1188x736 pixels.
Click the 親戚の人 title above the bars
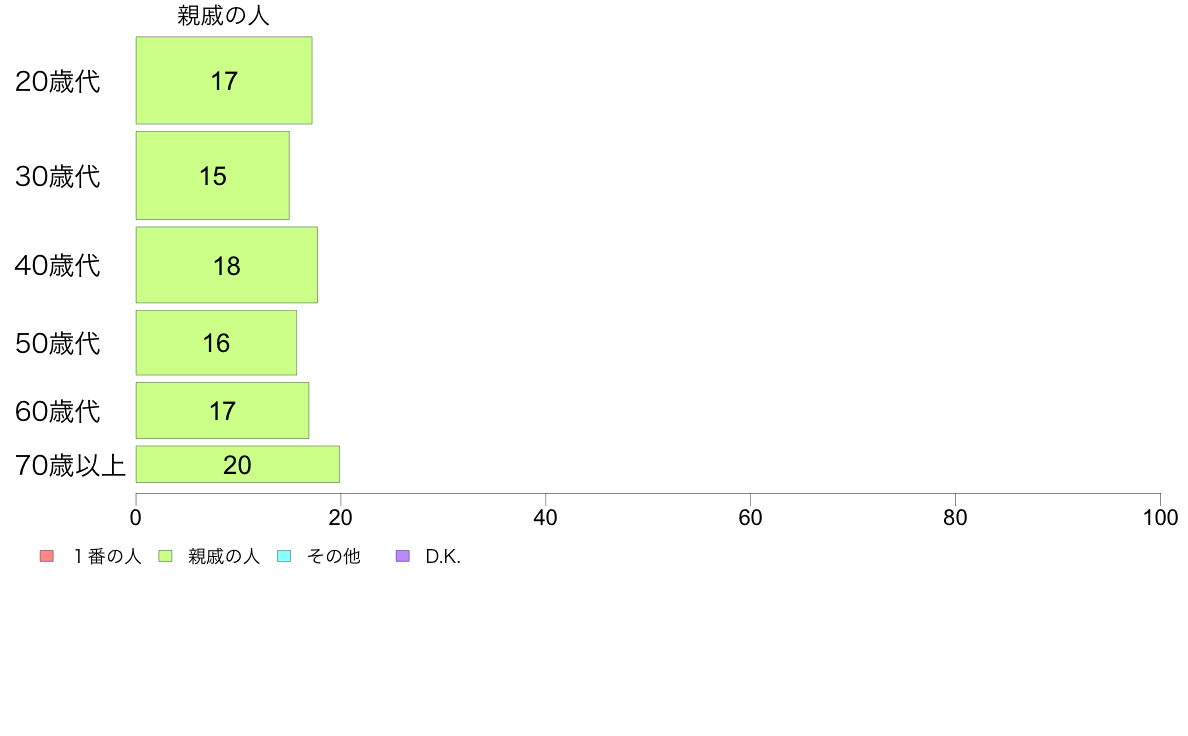(224, 16)
